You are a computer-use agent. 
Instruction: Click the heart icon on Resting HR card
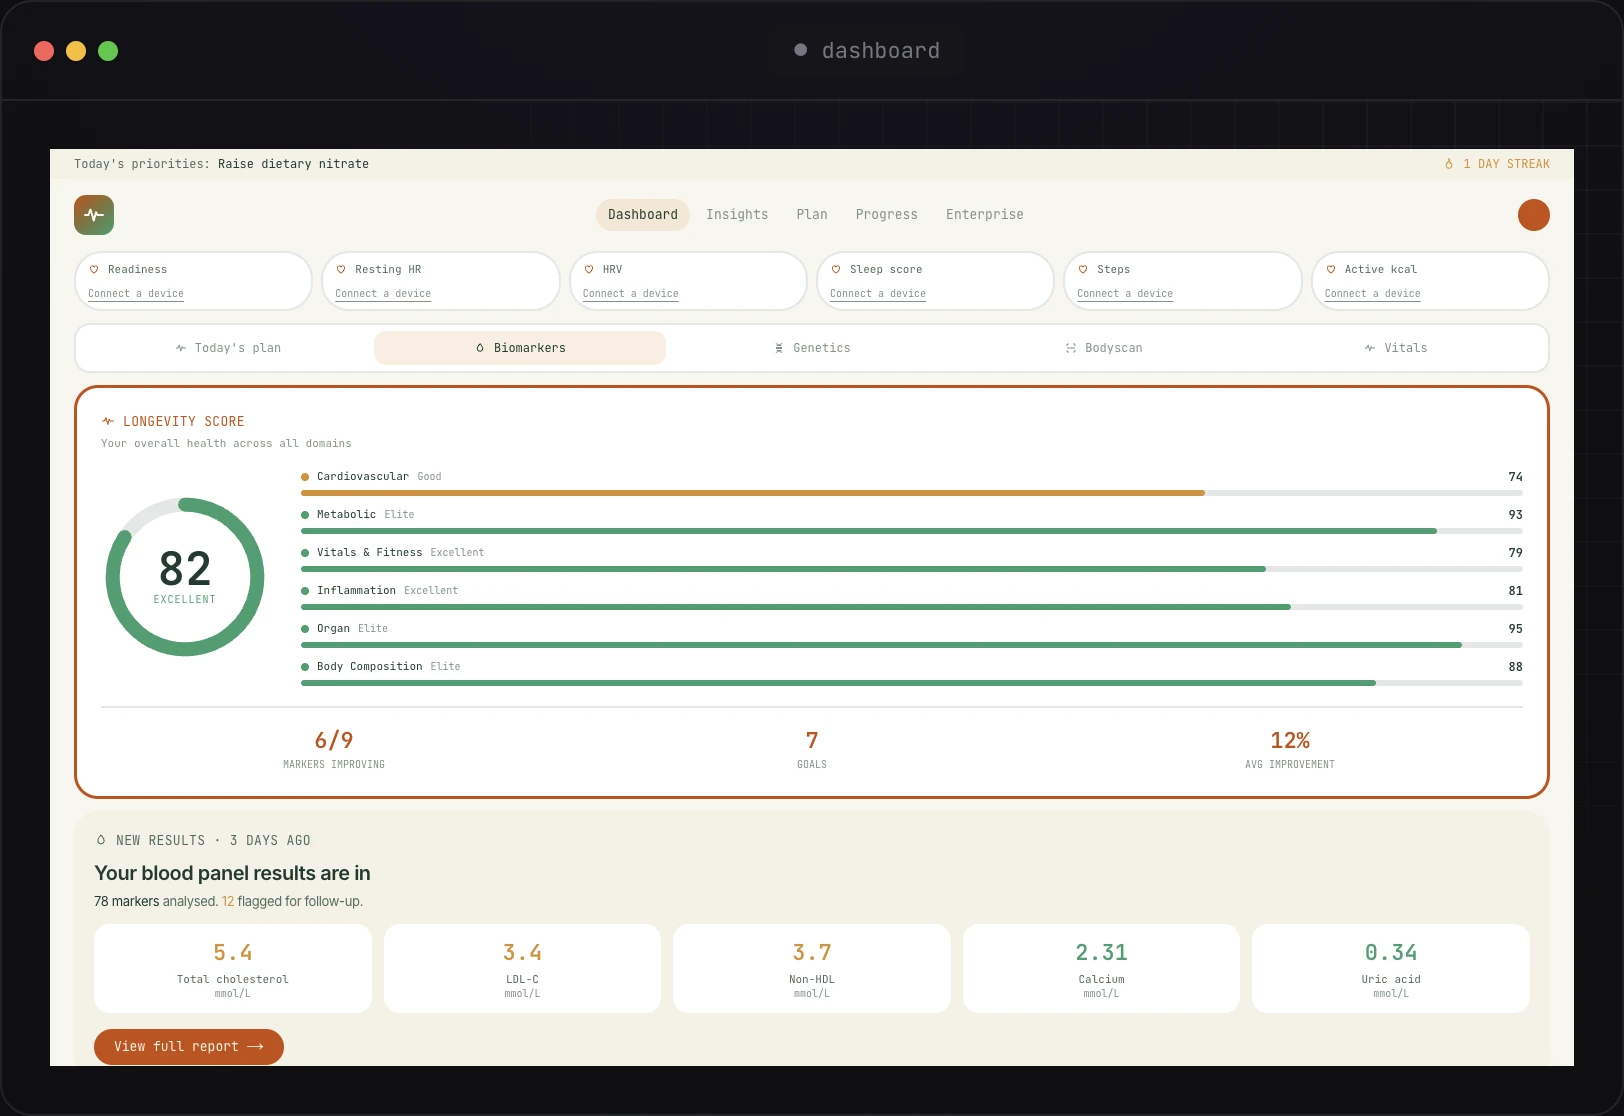click(x=341, y=269)
